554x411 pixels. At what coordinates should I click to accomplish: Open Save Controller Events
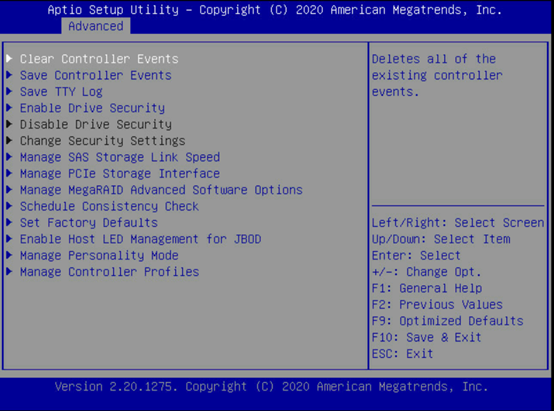coord(95,75)
